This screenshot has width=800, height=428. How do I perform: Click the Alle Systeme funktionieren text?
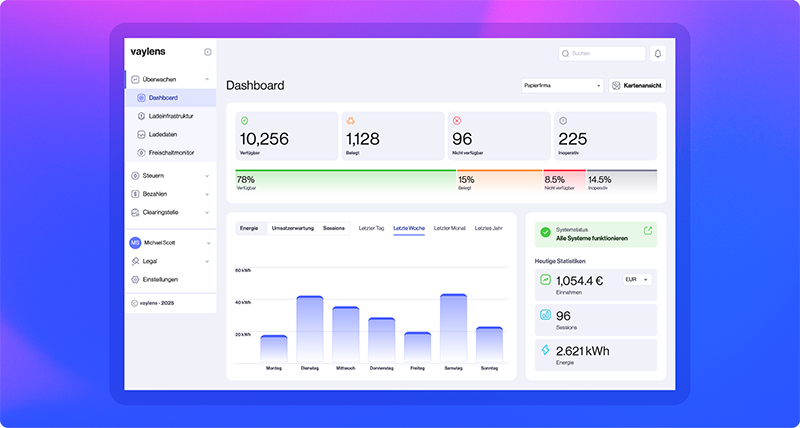[x=592, y=238]
